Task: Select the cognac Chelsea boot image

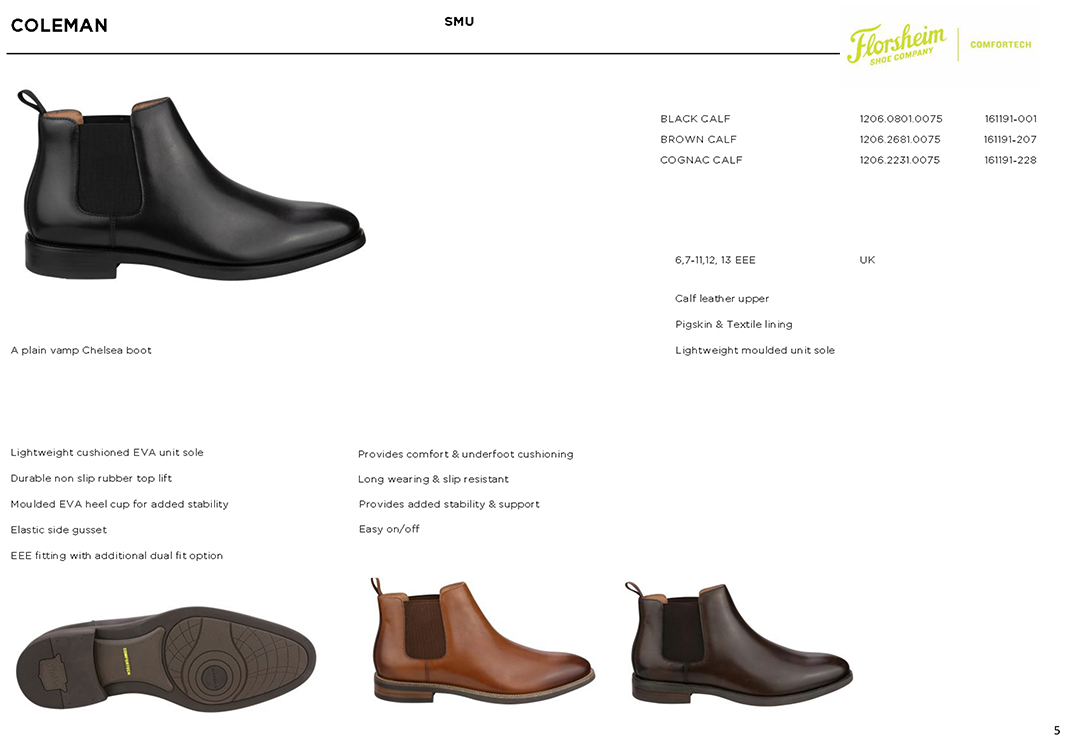Action: 484,640
